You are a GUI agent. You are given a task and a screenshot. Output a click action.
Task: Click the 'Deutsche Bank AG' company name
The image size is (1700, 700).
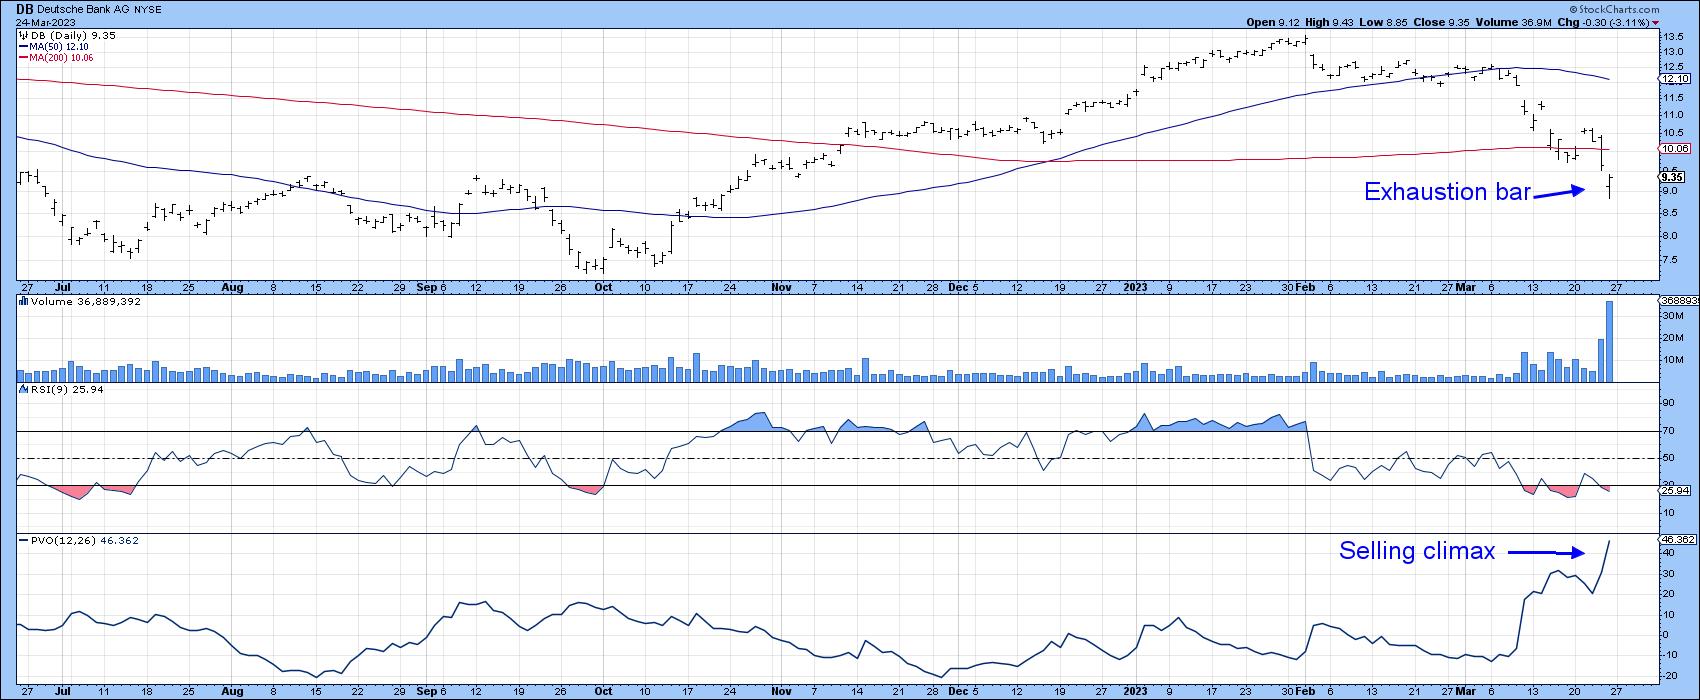click(83, 9)
